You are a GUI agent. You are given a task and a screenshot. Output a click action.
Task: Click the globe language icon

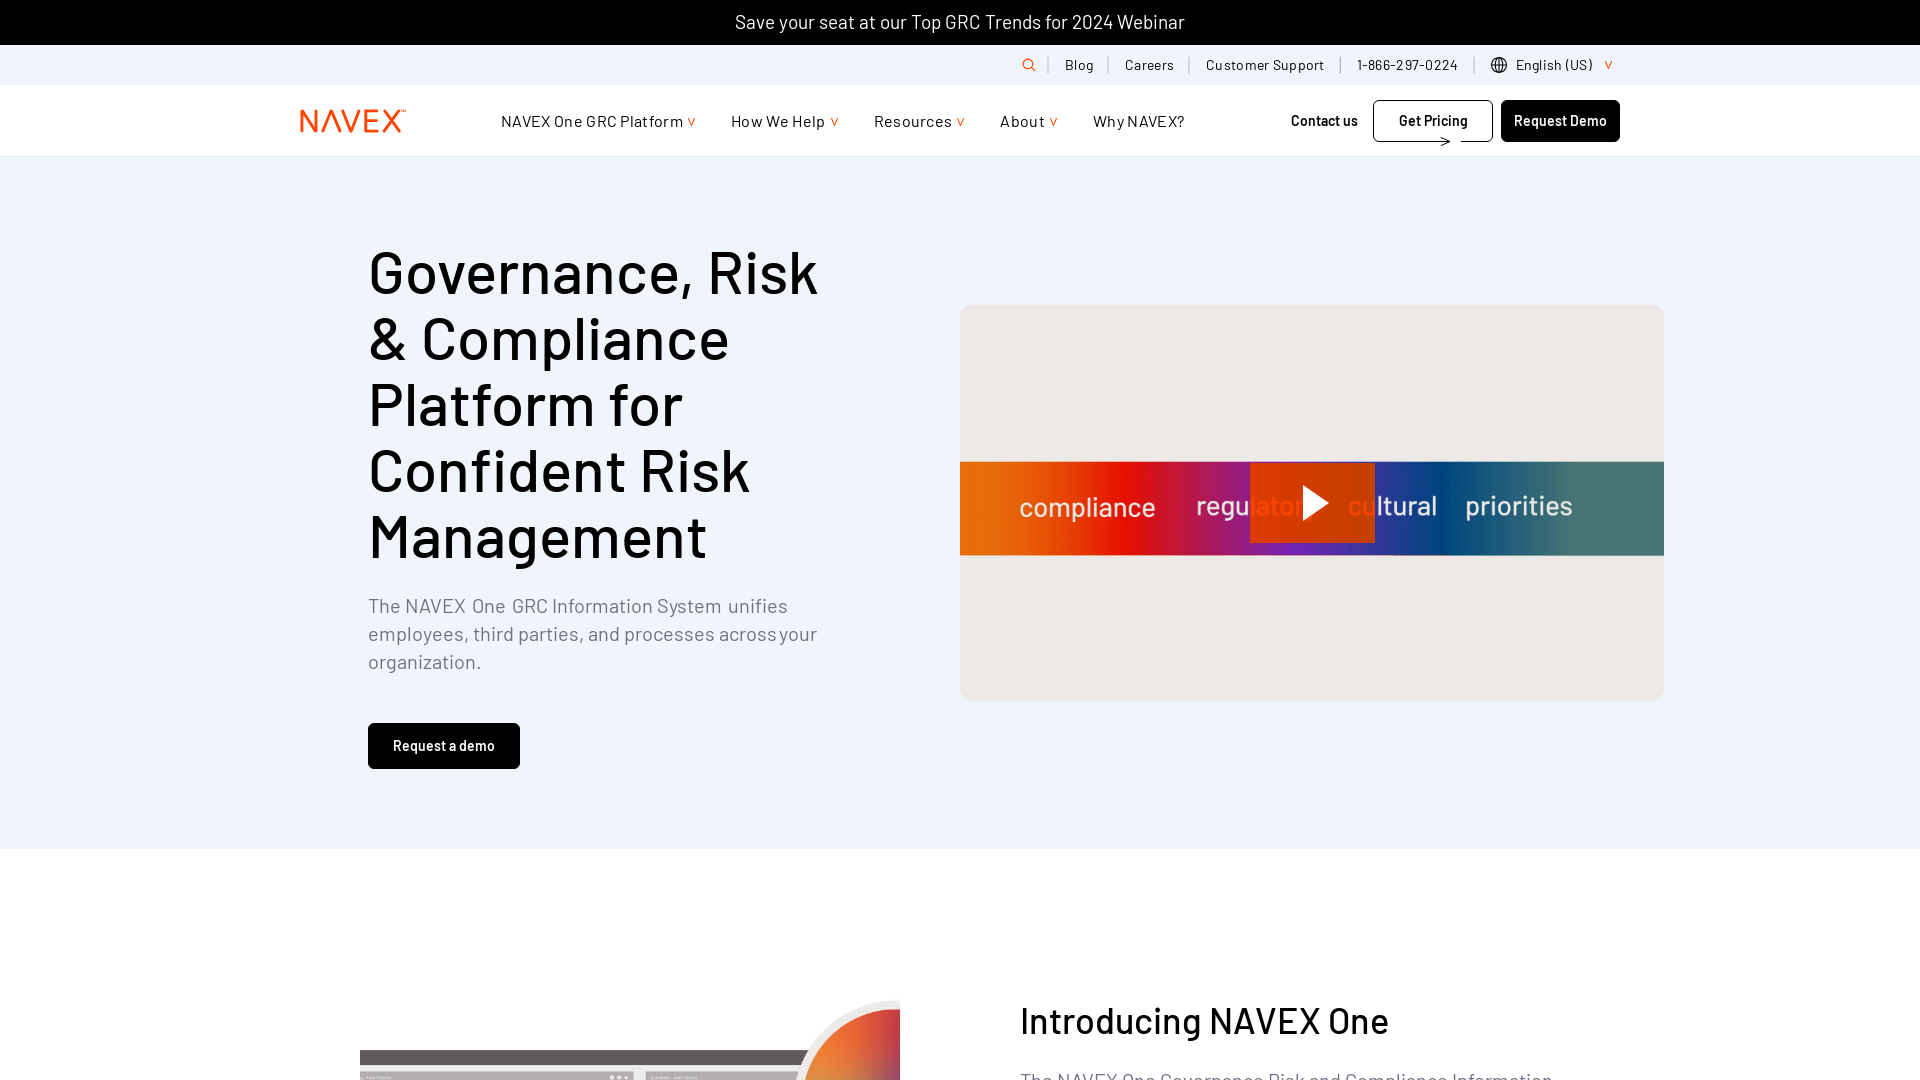coord(1499,65)
